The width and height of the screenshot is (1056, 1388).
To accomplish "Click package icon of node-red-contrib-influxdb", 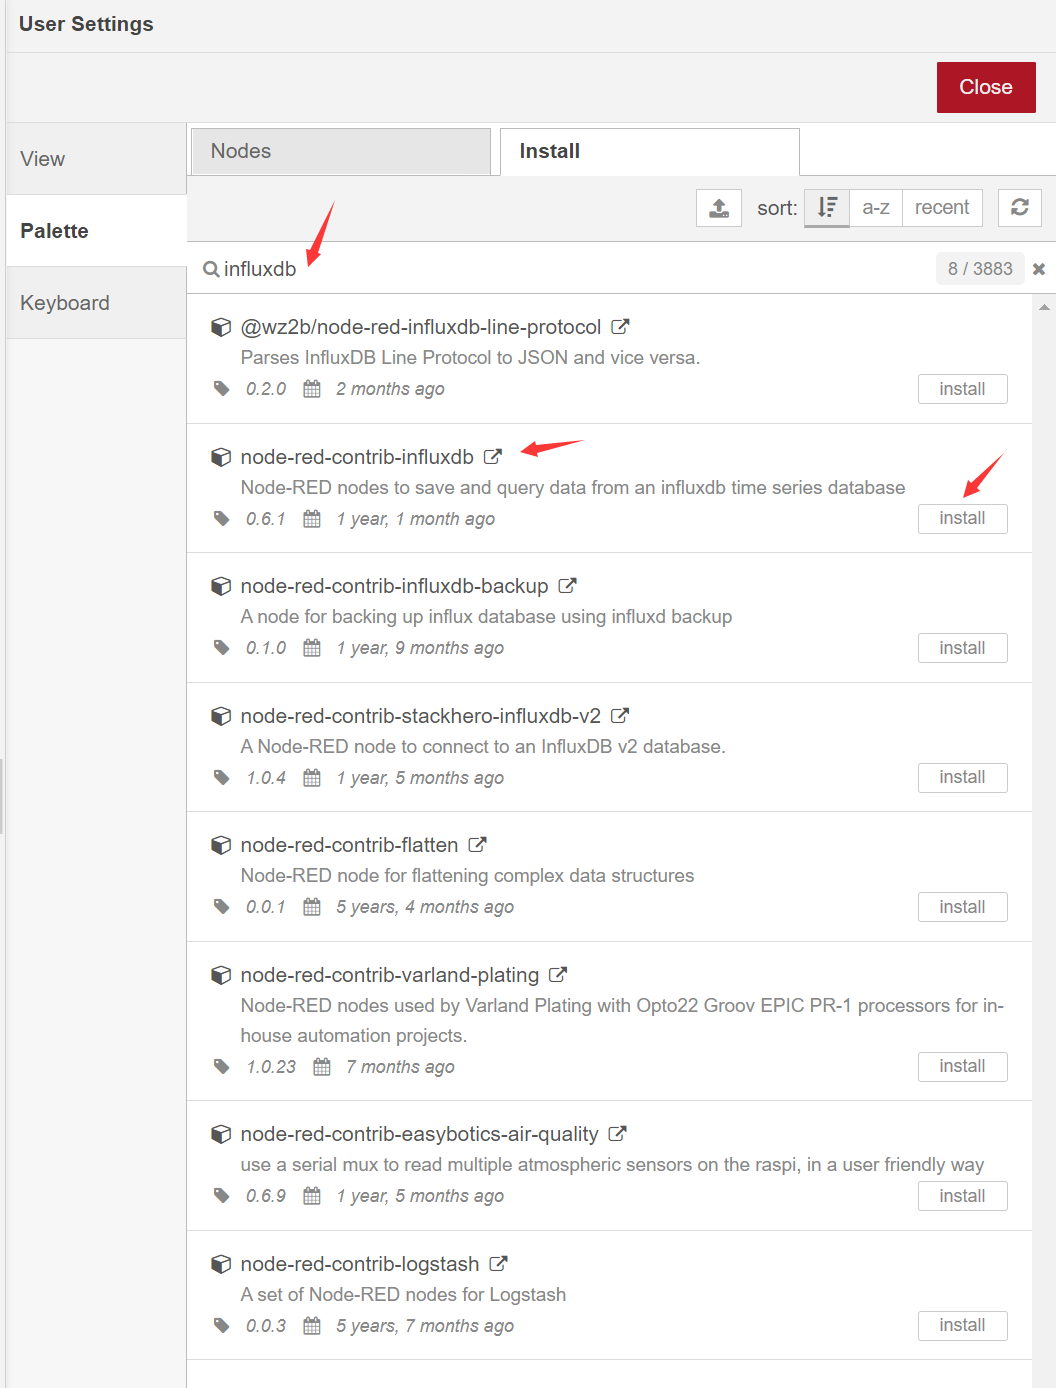I will [221, 457].
